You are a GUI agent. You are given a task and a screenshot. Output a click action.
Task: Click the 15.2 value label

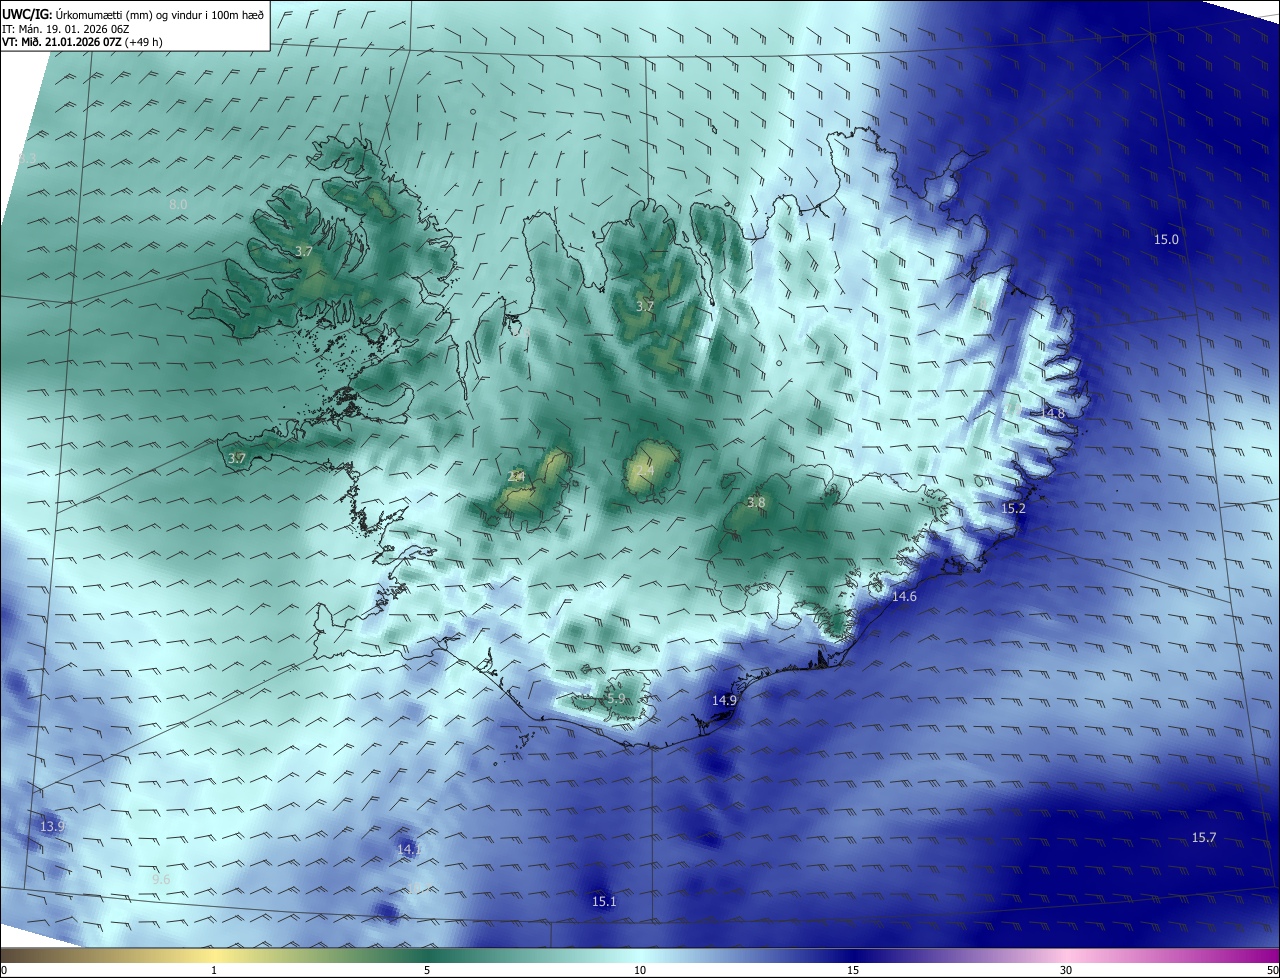click(1014, 509)
